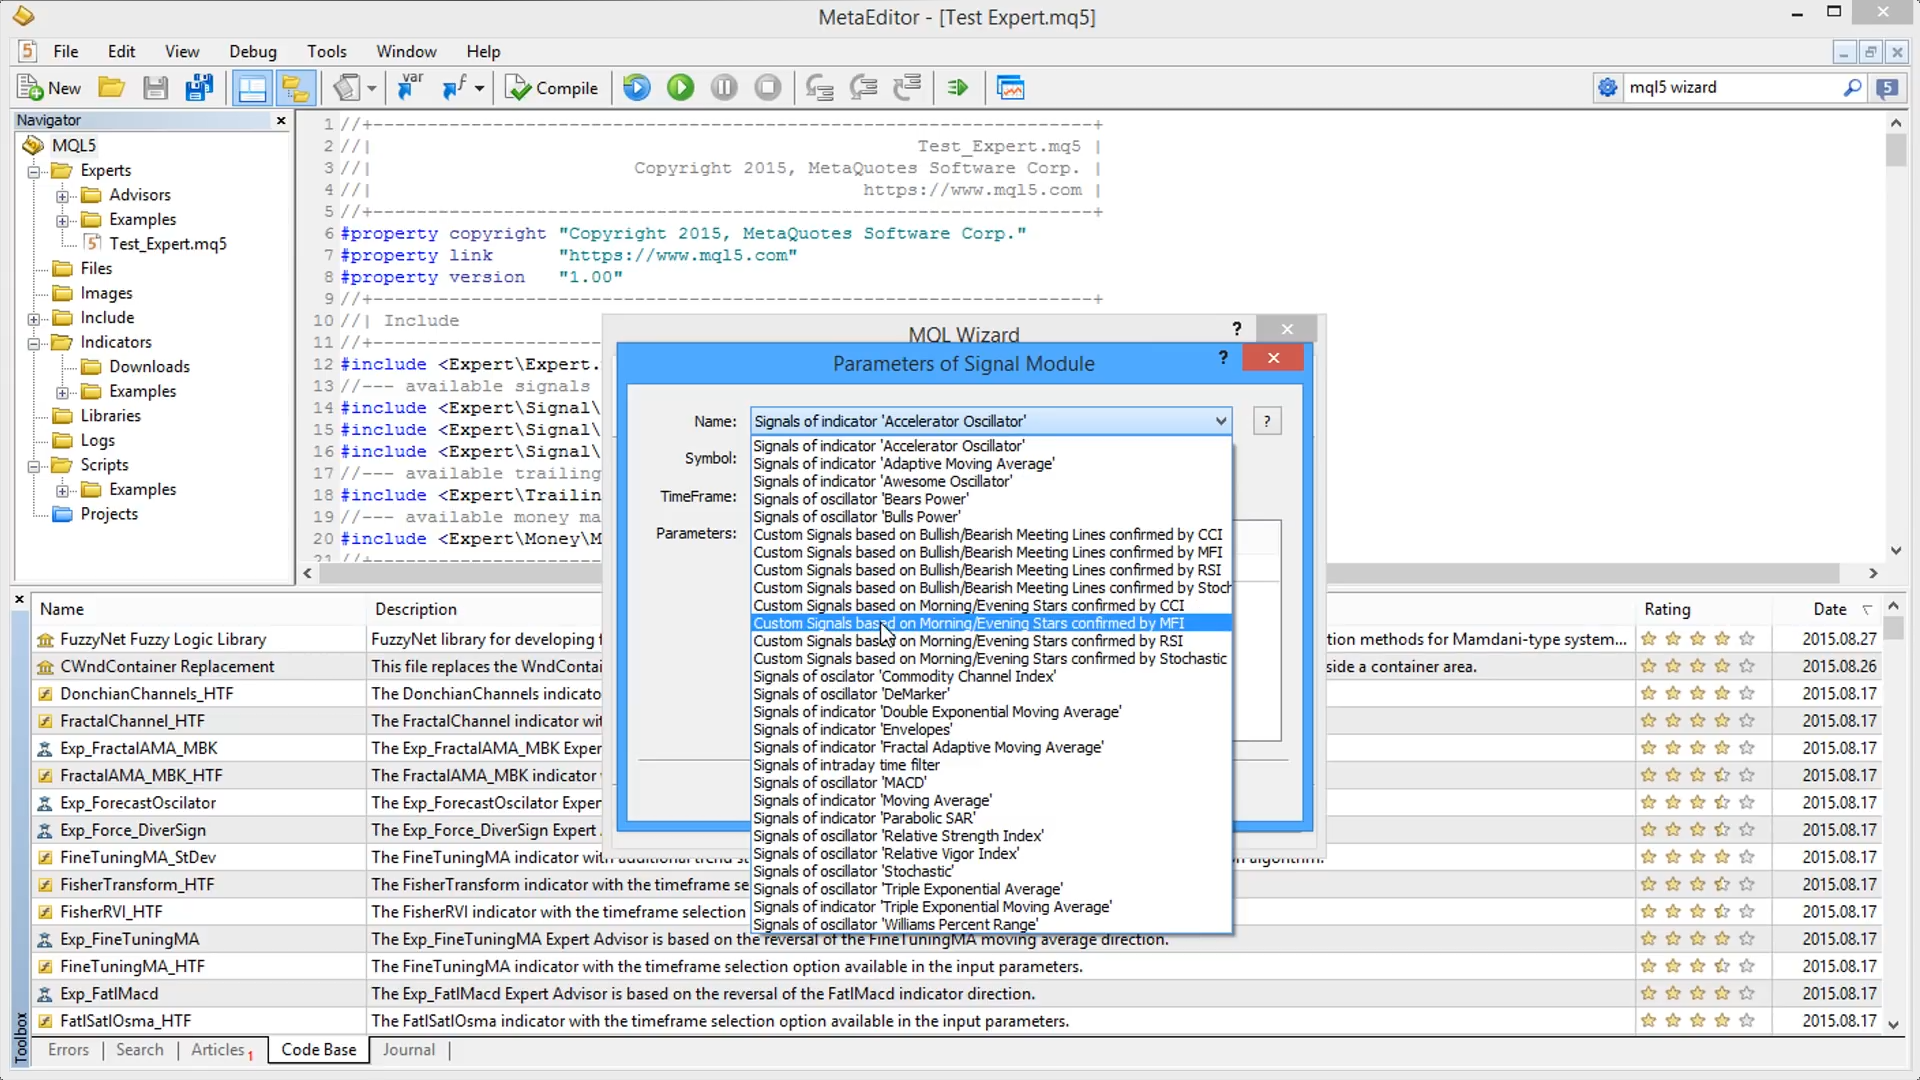Viewport: 1920px width, 1080px height.
Task: Pause debugging with the pause icon
Action: [x=724, y=88]
